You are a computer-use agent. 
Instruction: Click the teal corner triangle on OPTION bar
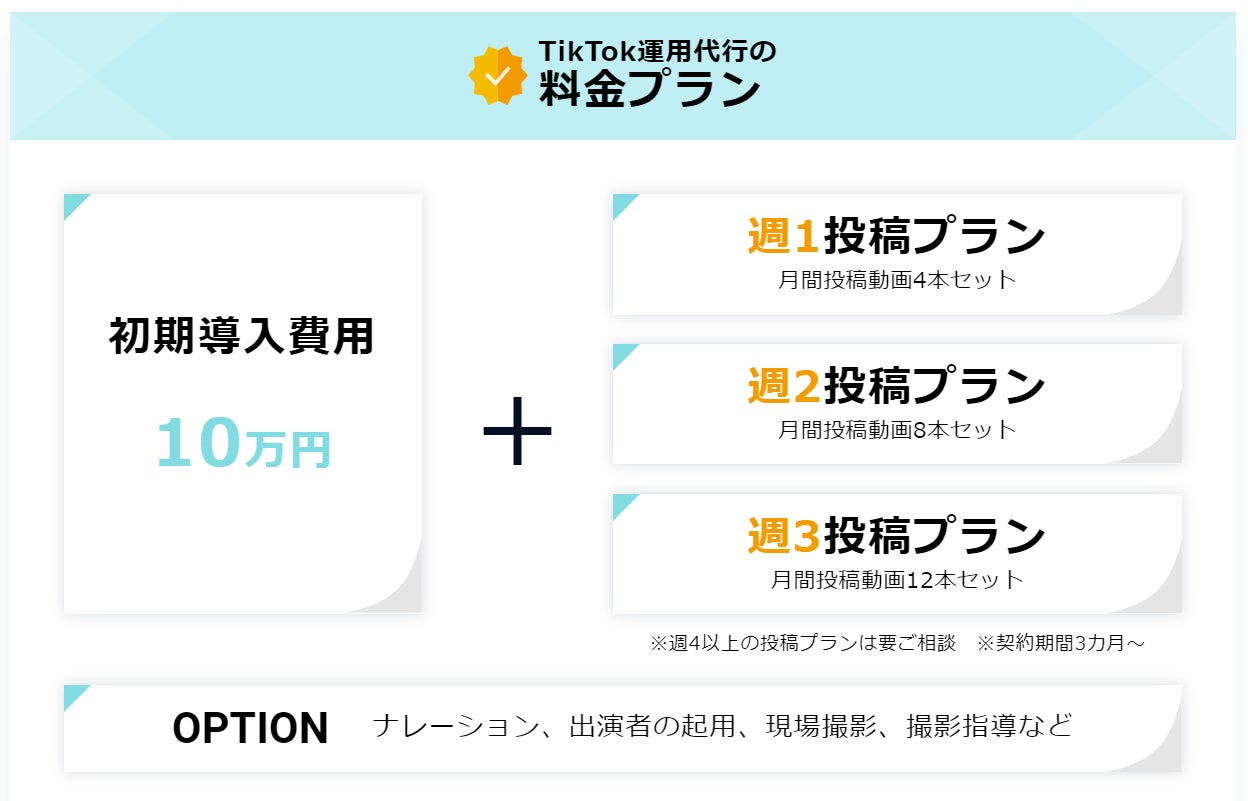[x=74, y=694]
